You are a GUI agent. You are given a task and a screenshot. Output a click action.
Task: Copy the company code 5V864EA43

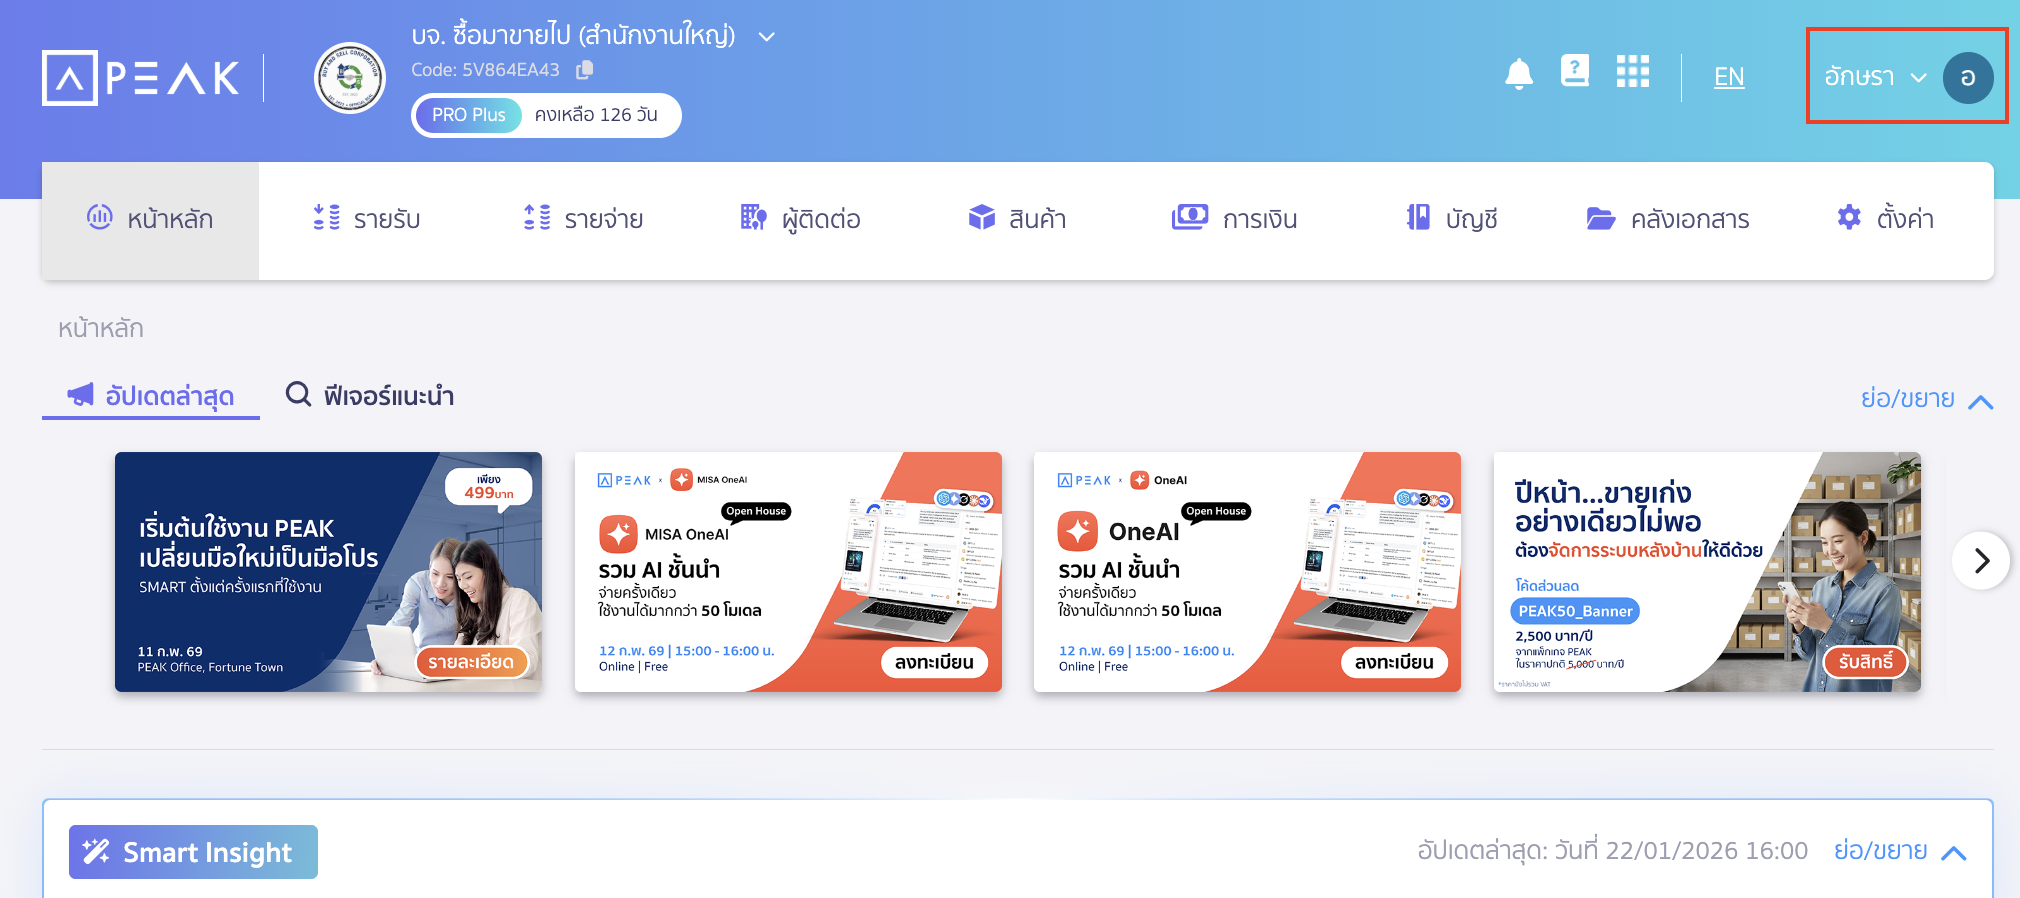[585, 69]
